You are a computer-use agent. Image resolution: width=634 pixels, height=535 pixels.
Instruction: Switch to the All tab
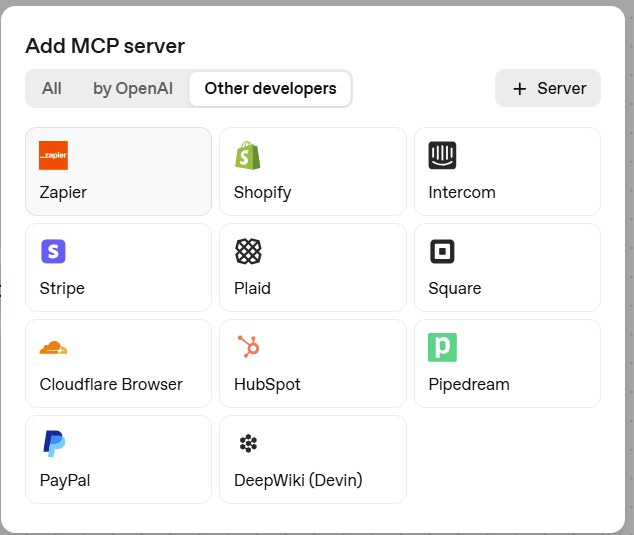click(52, 88)
